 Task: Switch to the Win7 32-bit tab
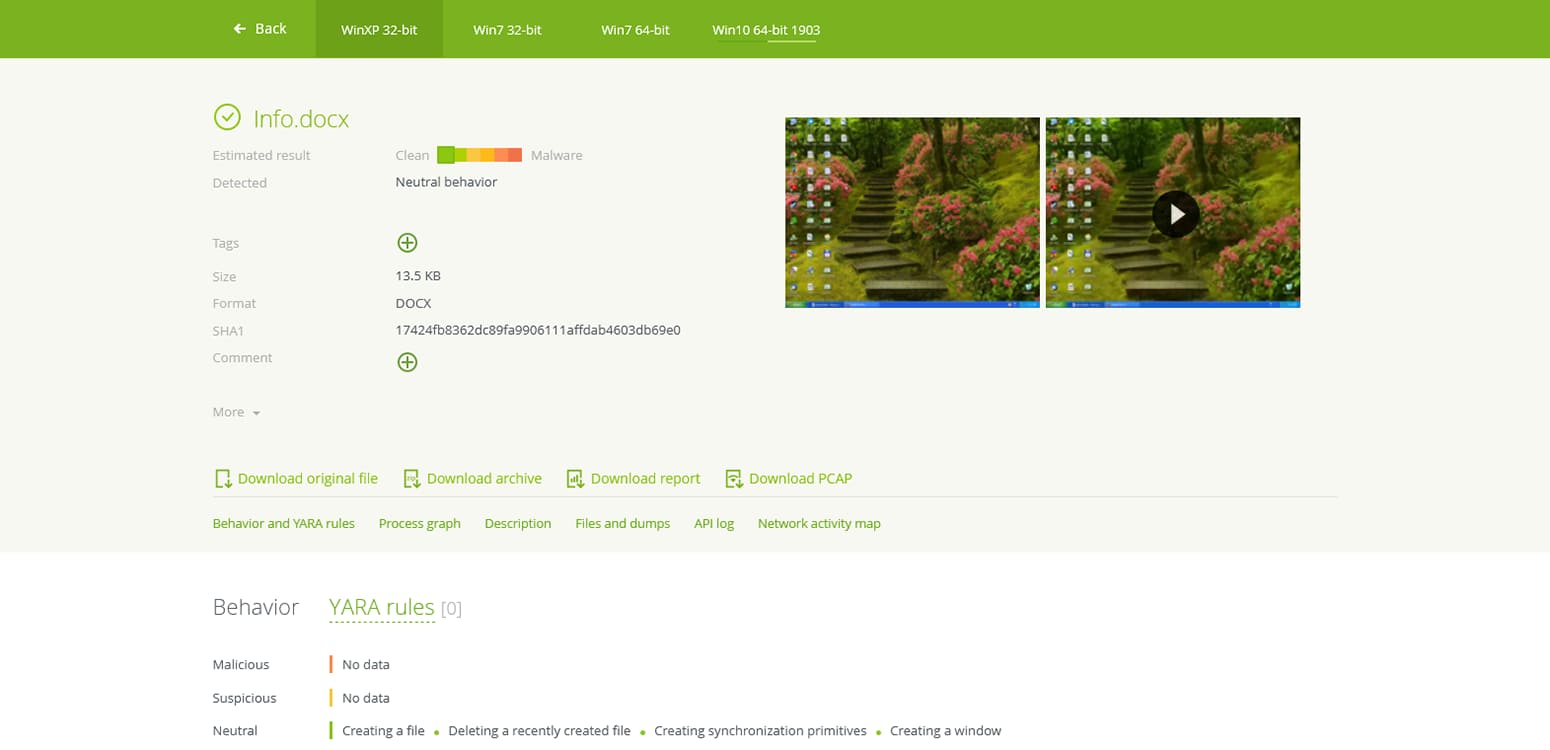(x=507, y=30)
